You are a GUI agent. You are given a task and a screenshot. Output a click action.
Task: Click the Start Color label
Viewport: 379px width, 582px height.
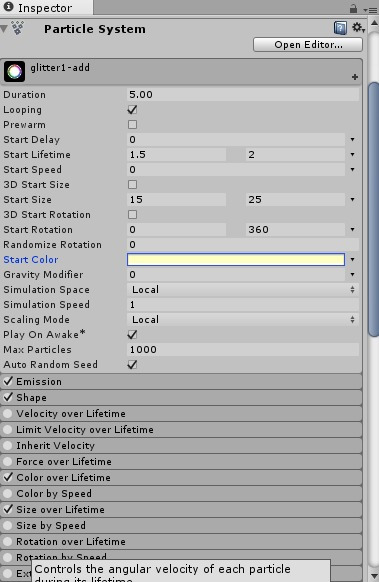31,259
